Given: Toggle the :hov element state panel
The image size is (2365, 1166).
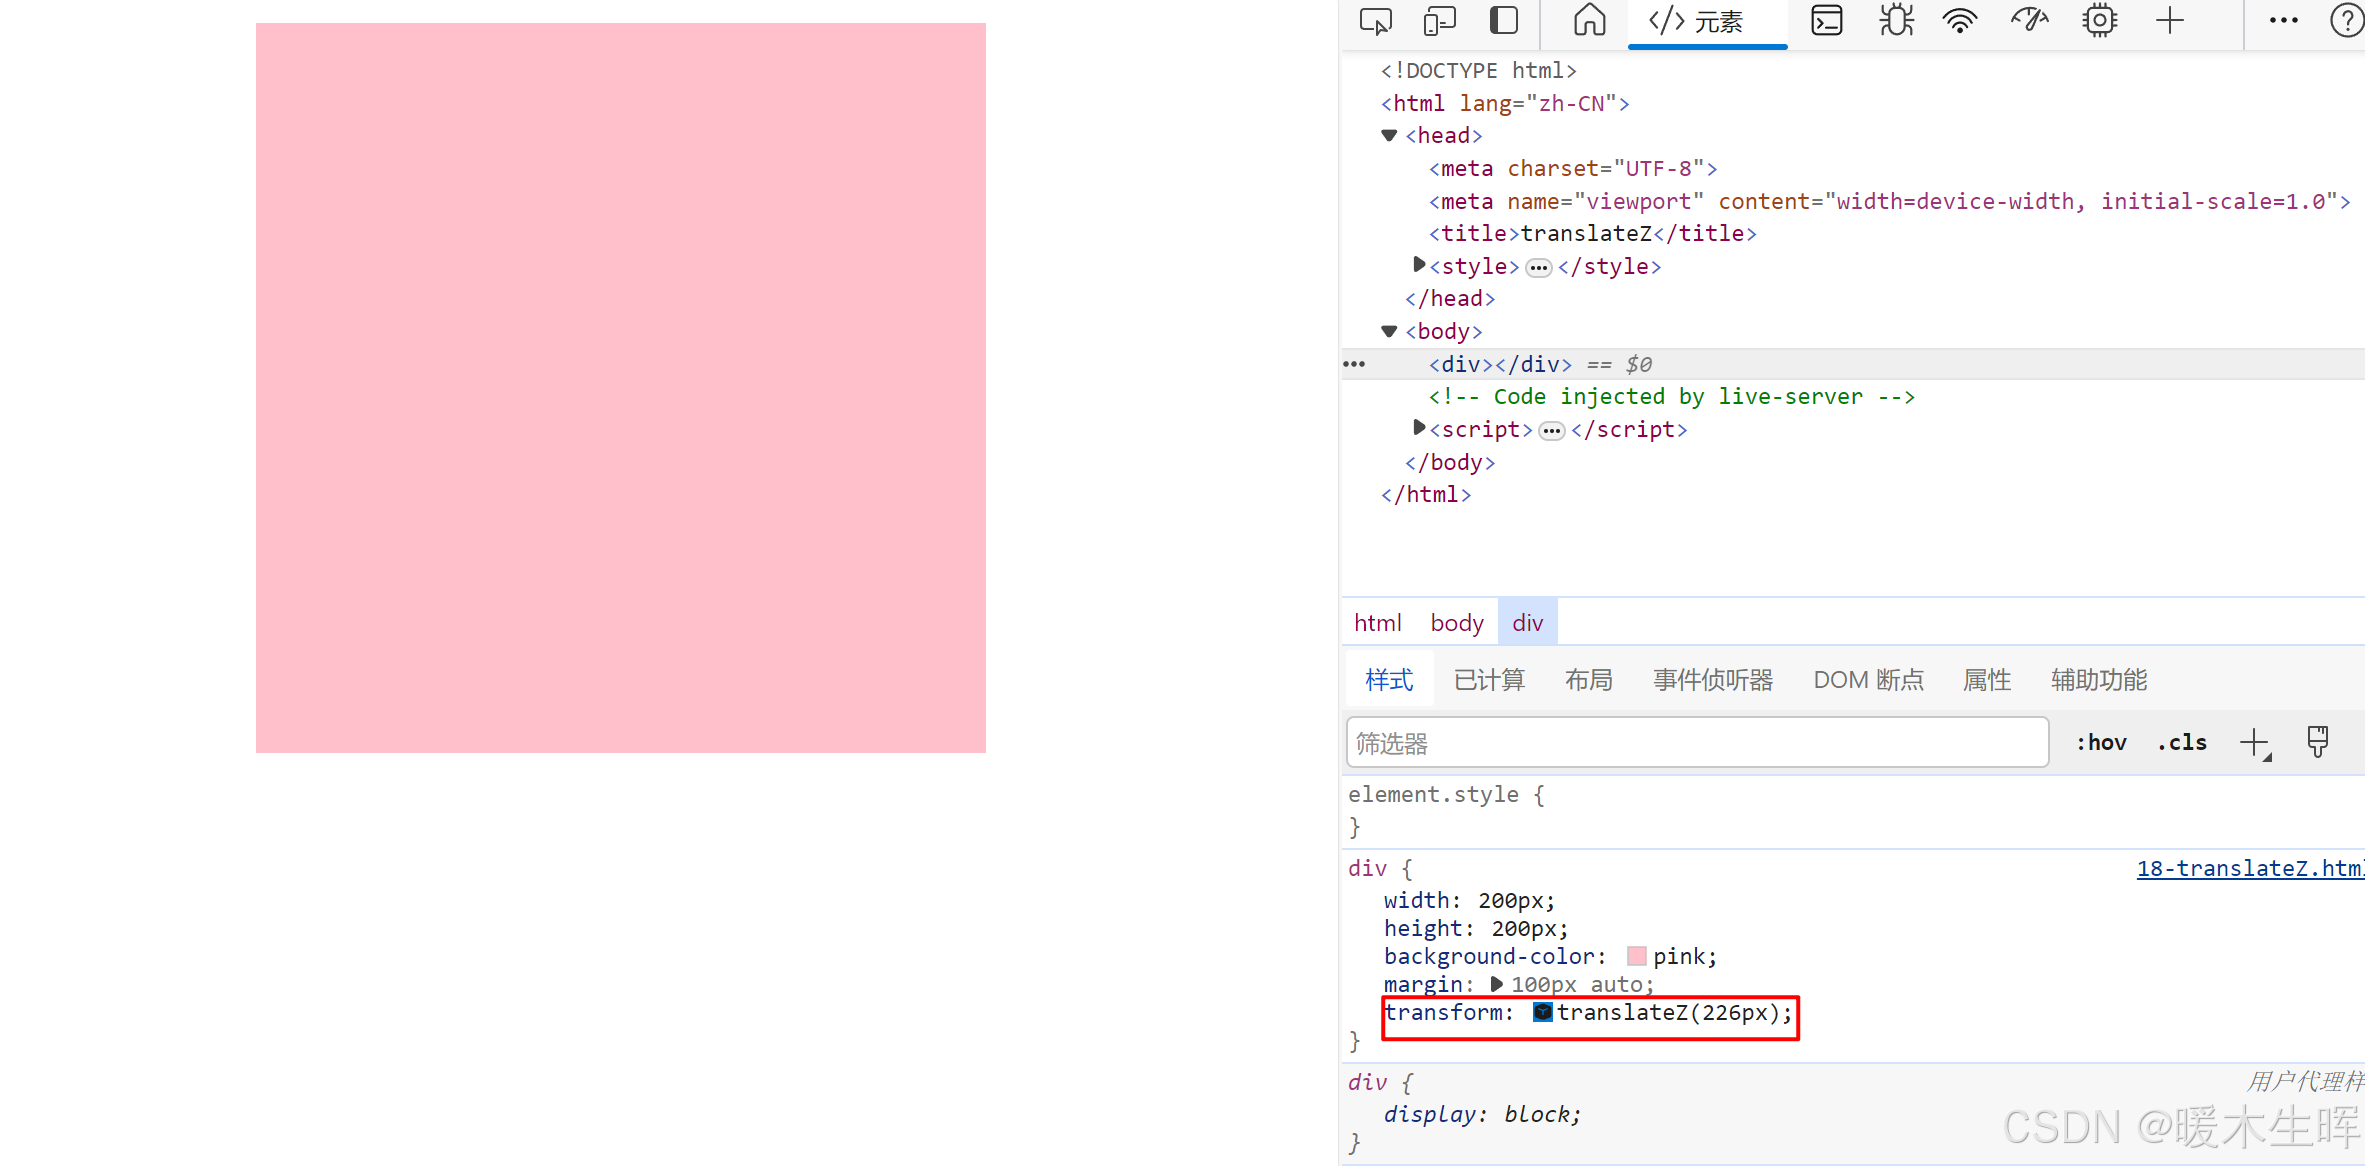Looking at the screenshot, I should (x=2101, y=742).
